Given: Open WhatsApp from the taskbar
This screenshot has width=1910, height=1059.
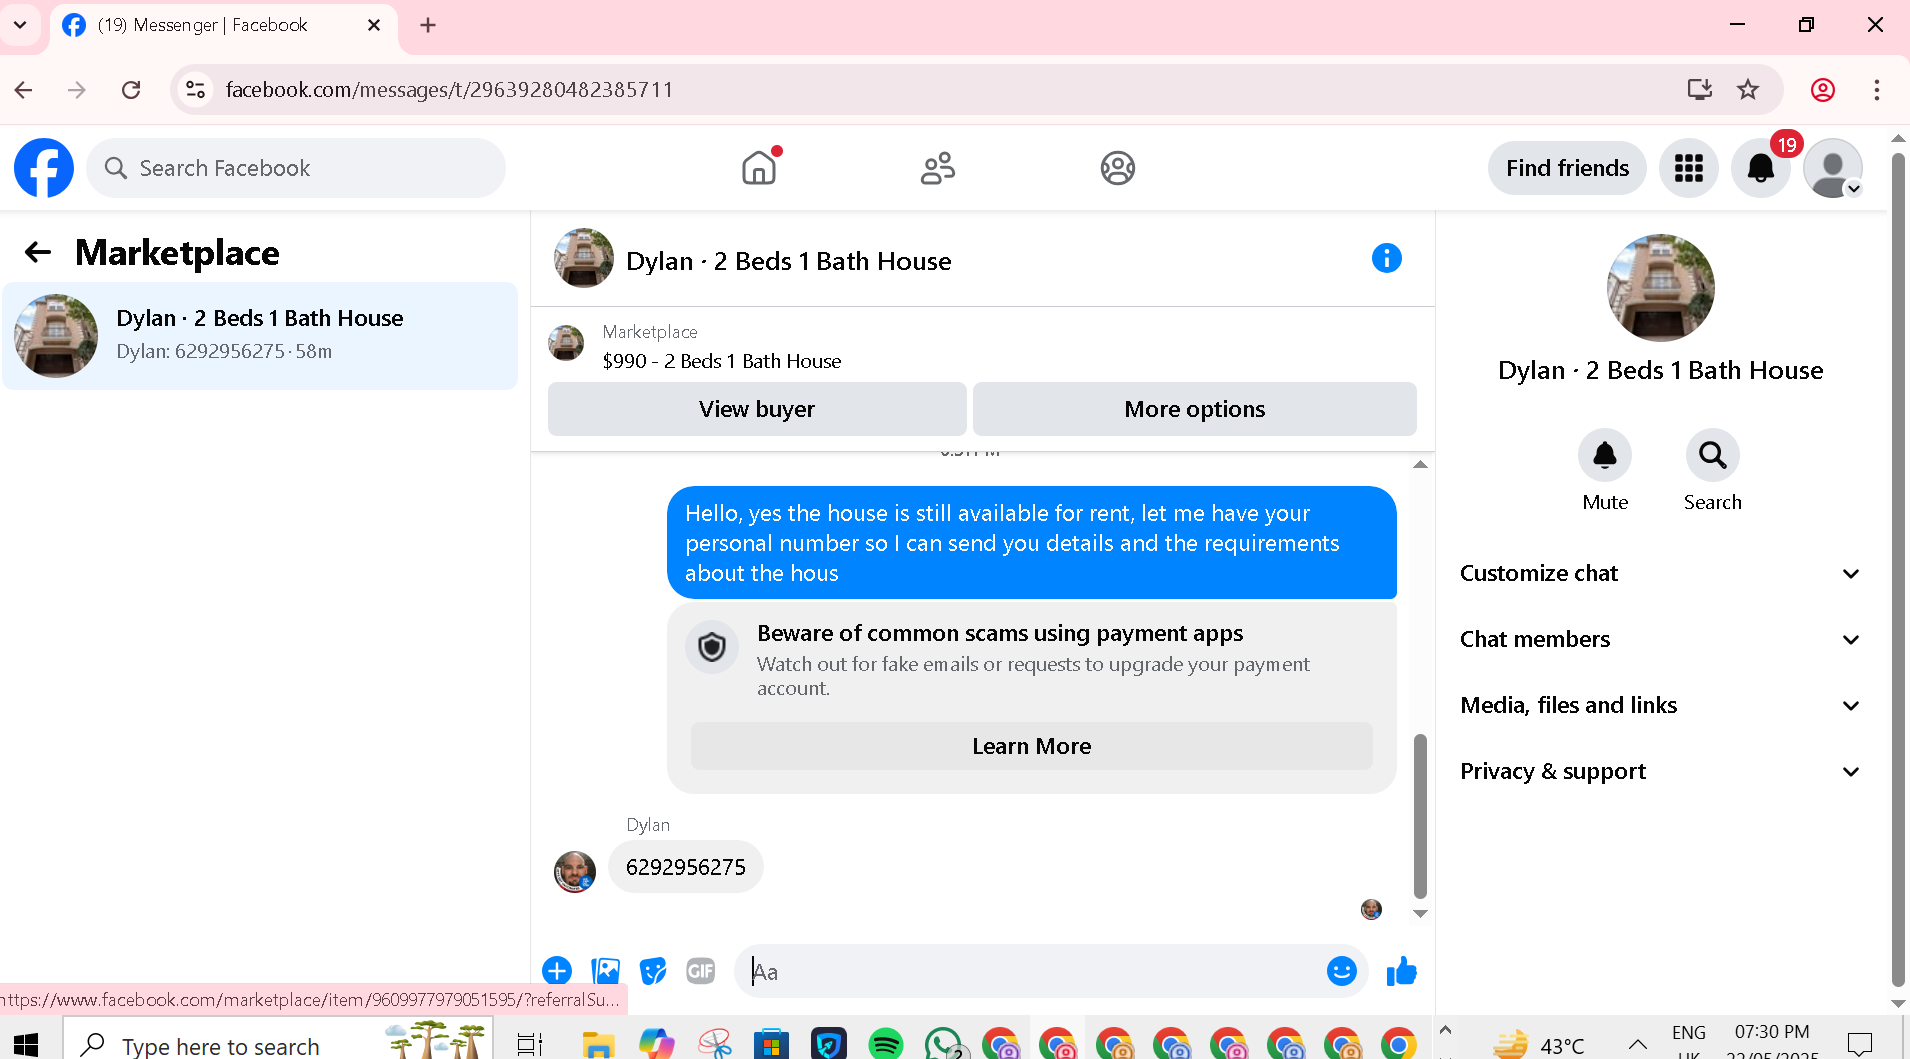Looking at the screenshot, I should [942, 1045].
